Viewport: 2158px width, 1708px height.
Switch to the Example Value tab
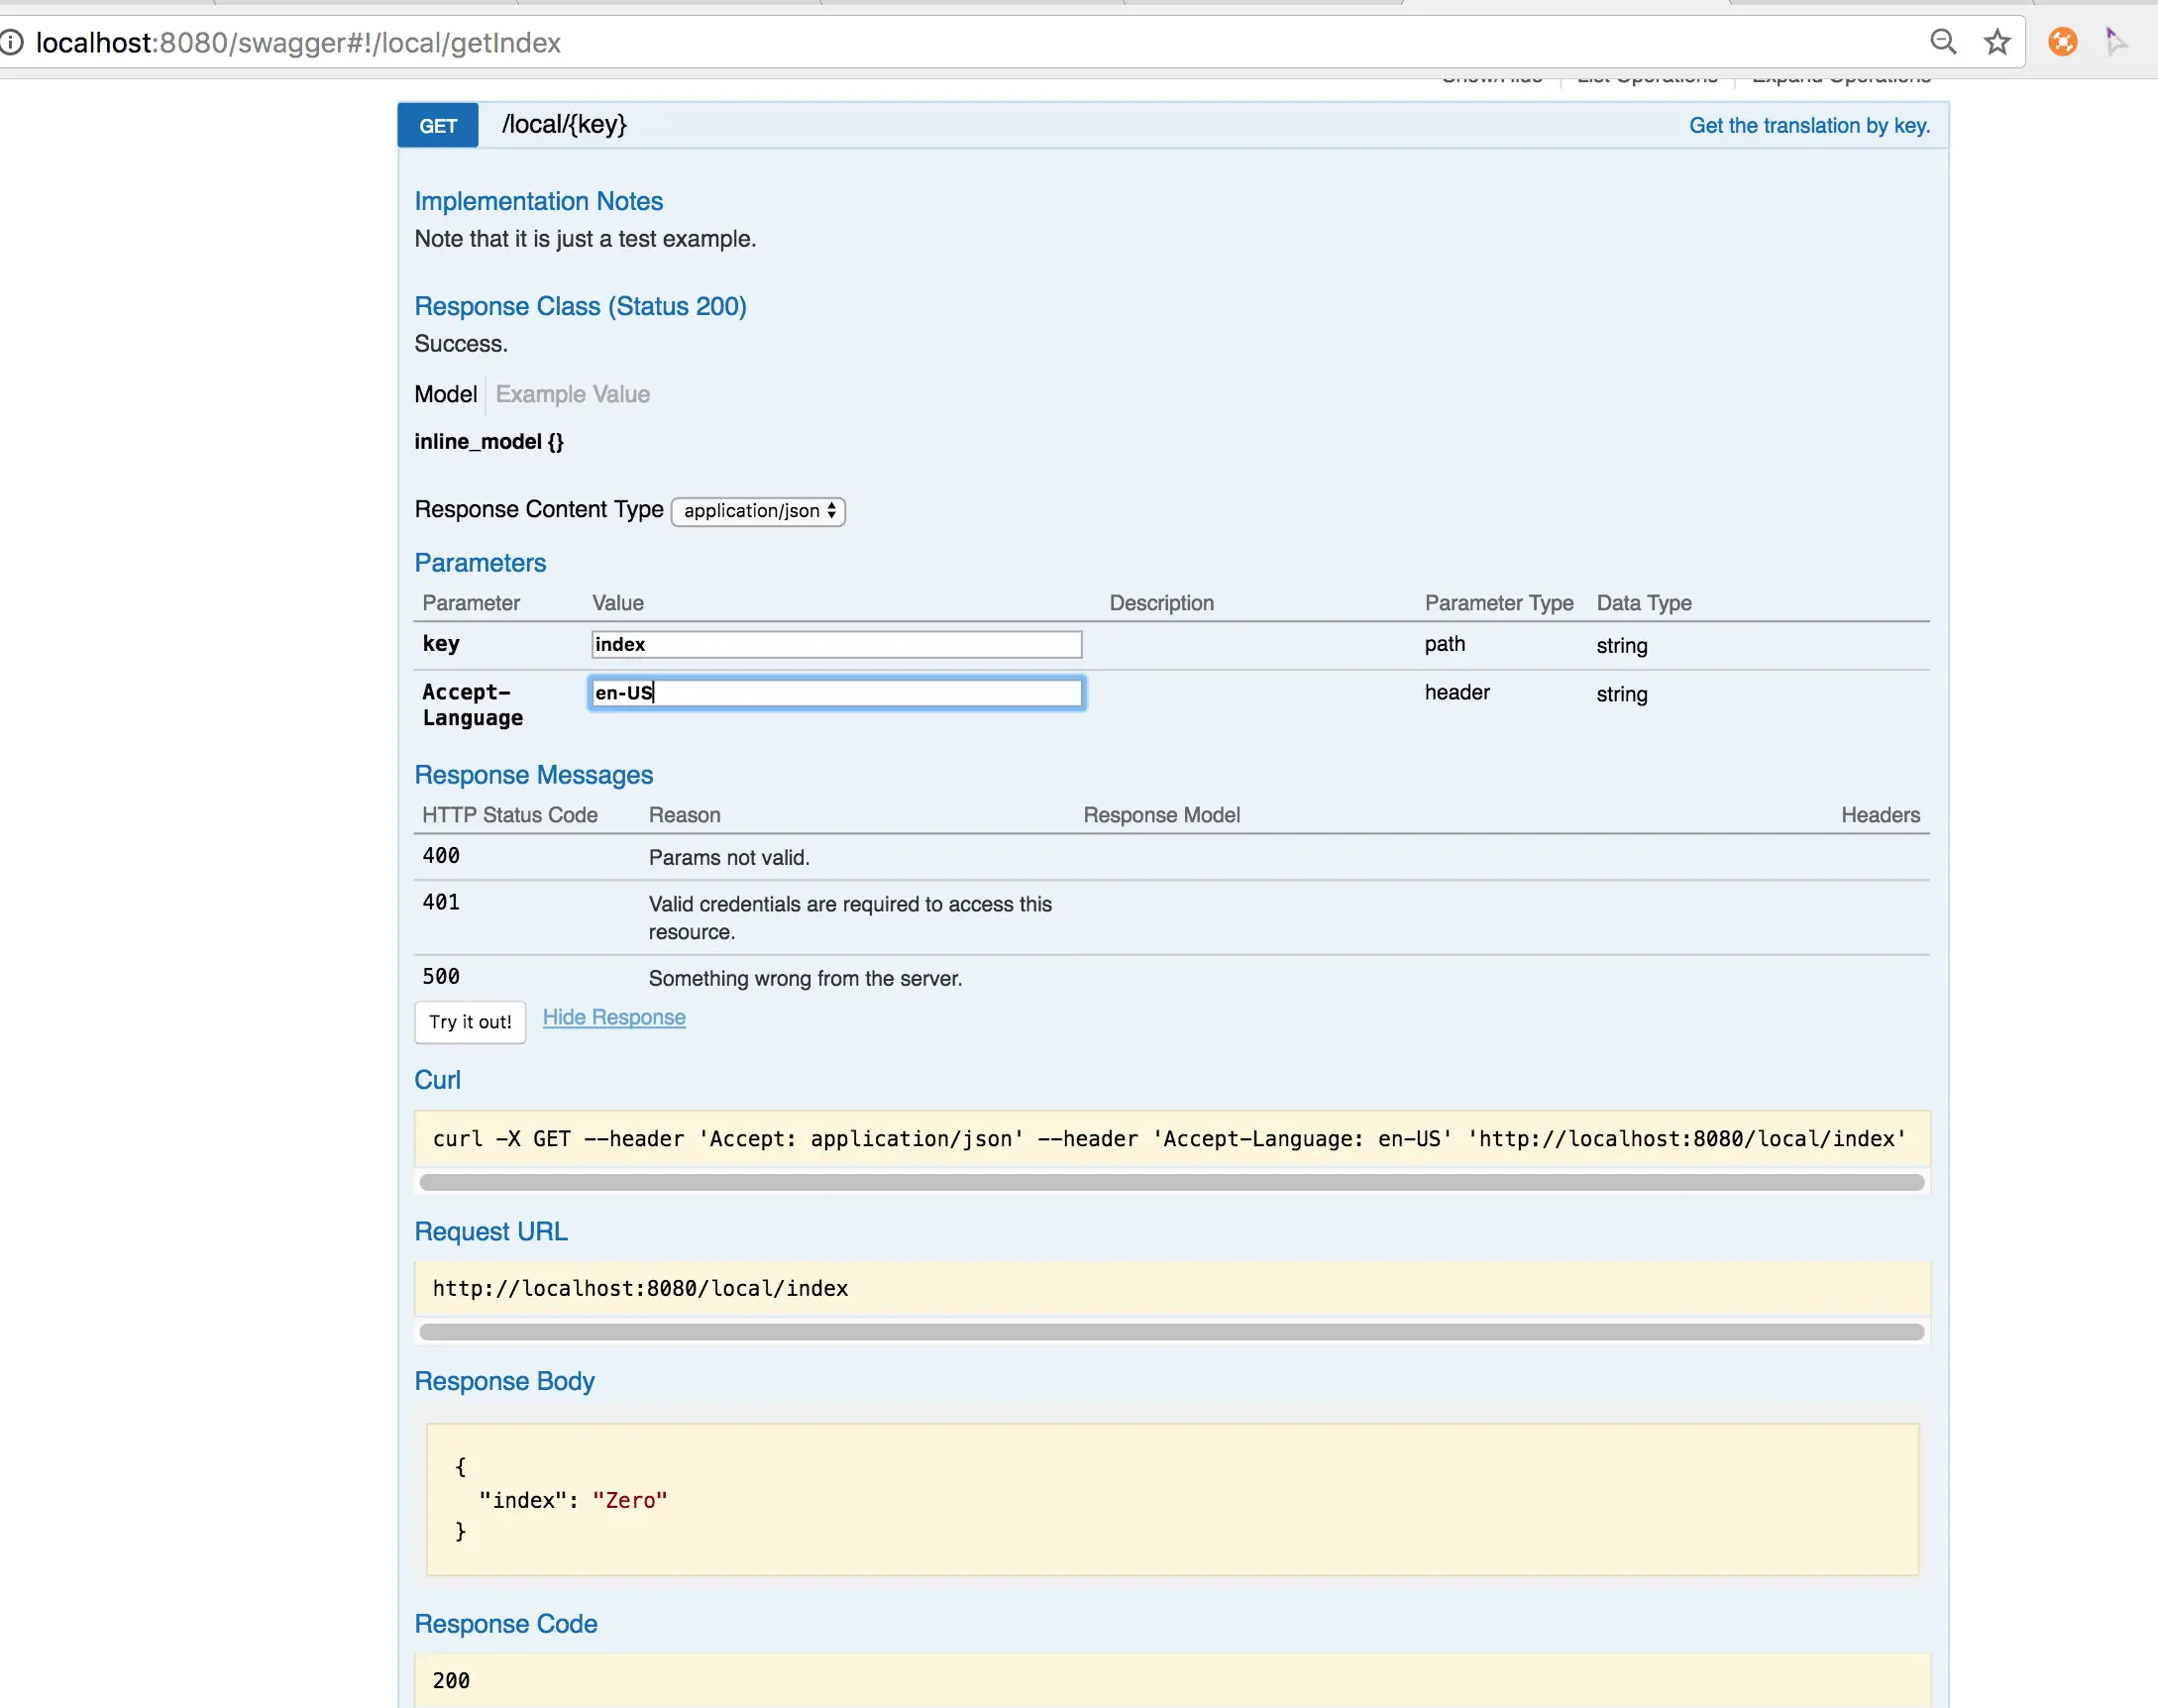tap(572, 395)
